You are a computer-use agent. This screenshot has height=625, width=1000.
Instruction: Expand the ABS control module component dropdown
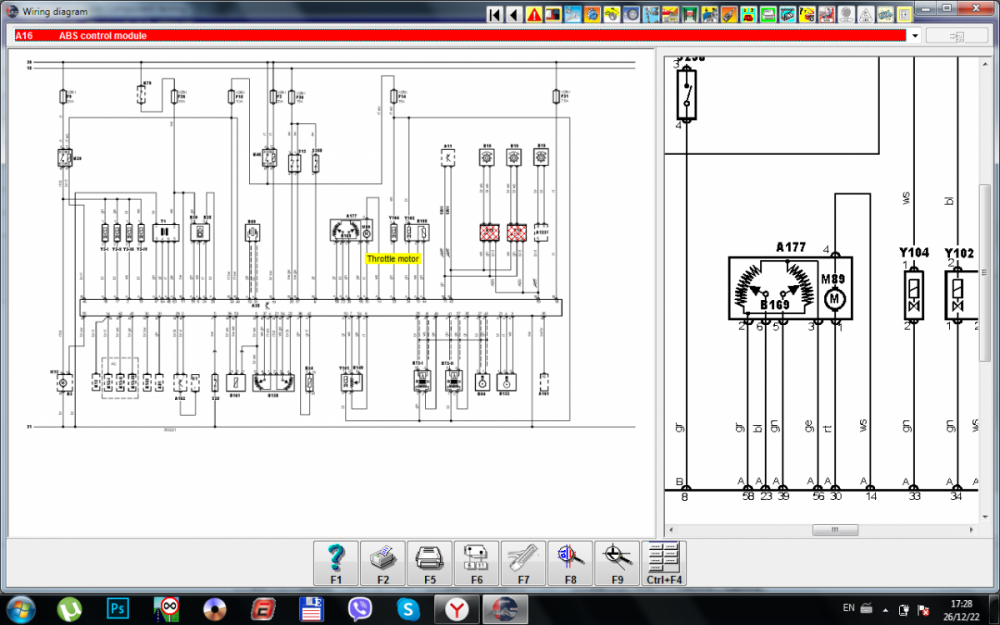[915, 36]
